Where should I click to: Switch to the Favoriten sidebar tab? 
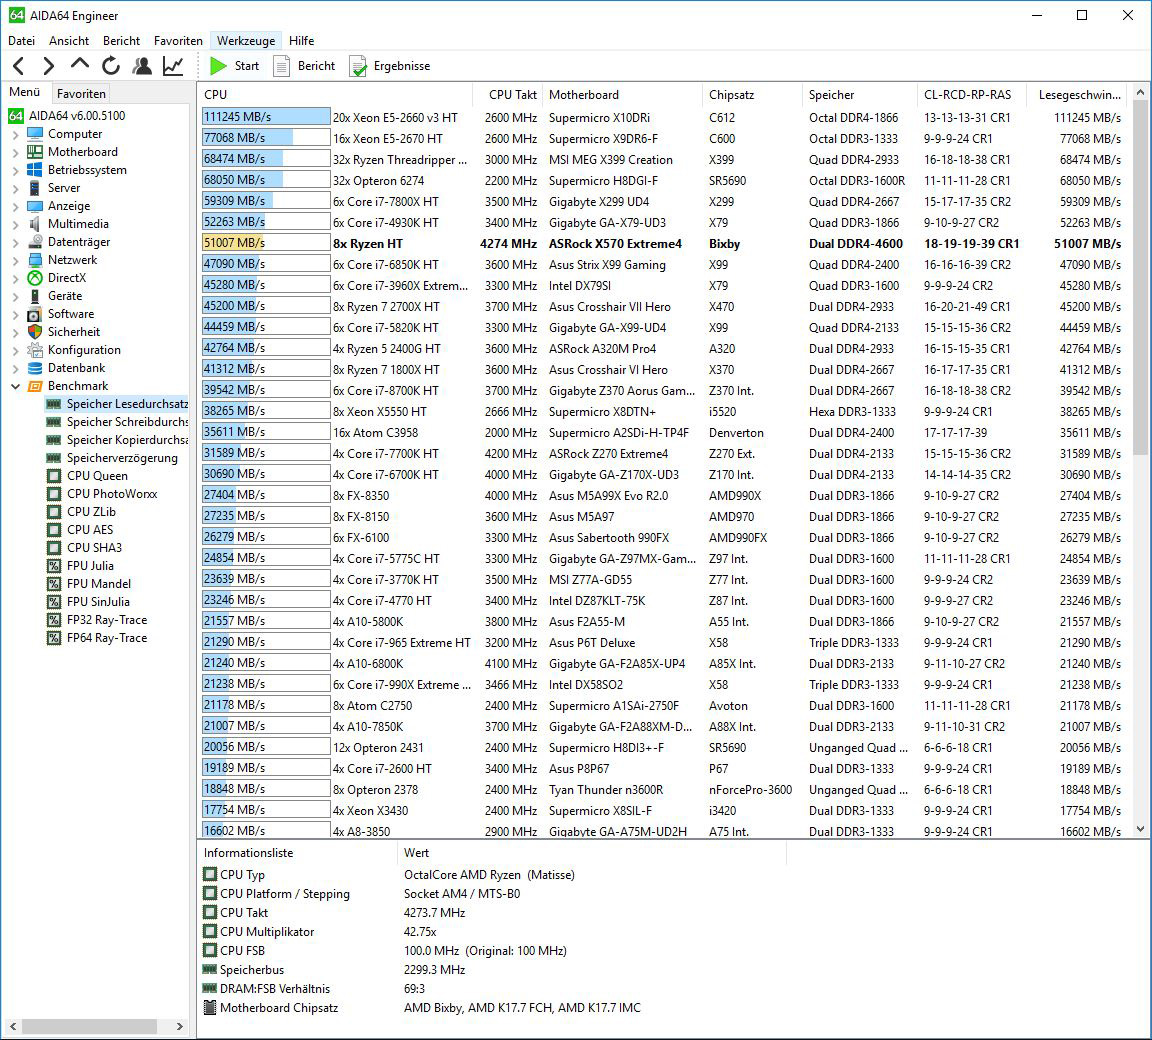point(81,93)
